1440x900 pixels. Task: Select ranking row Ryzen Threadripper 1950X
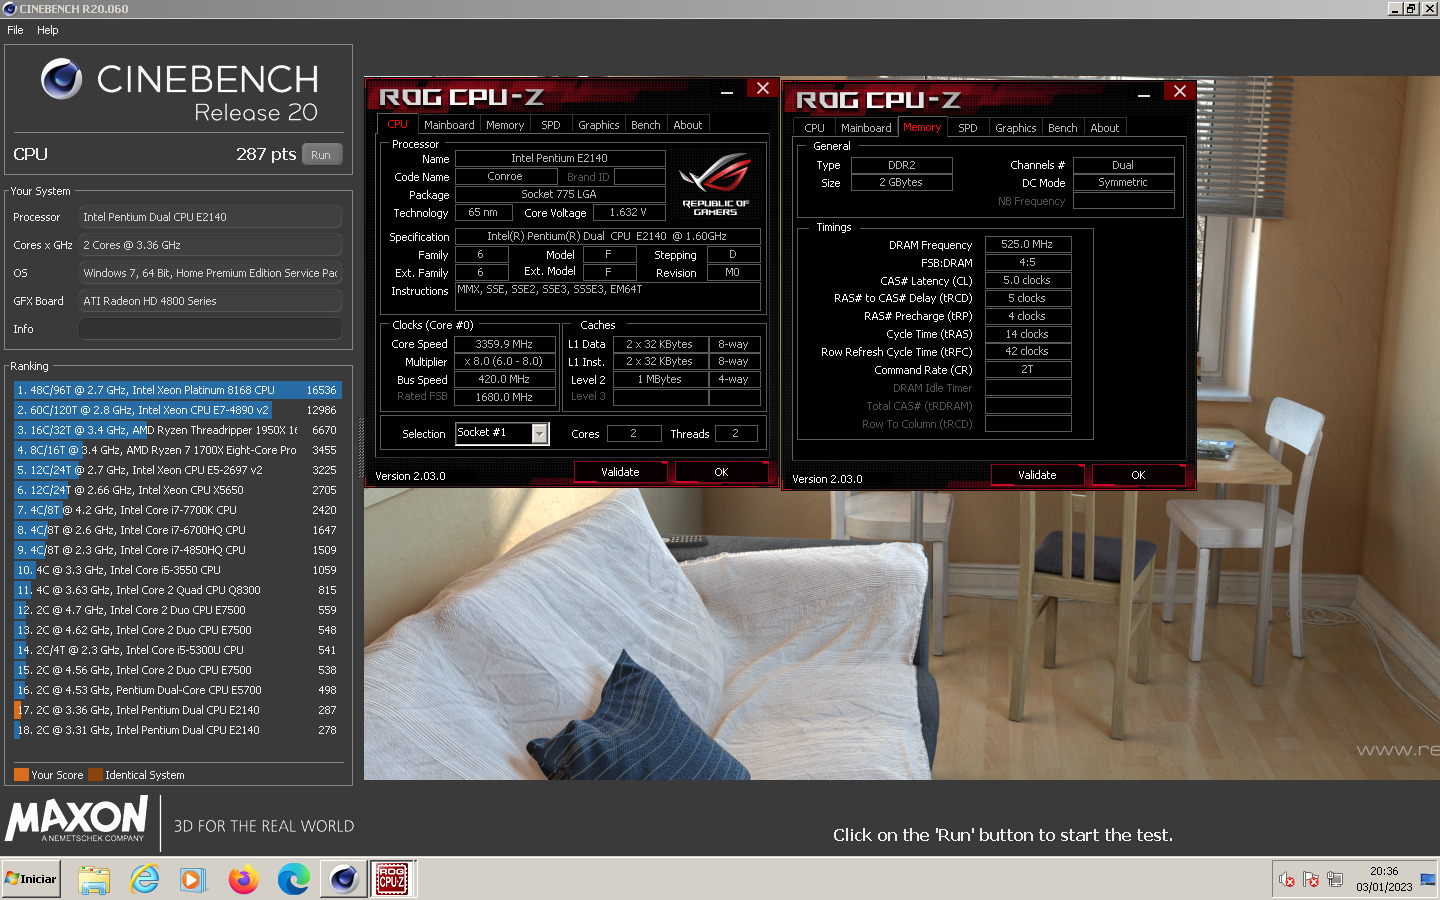[178, 430]
